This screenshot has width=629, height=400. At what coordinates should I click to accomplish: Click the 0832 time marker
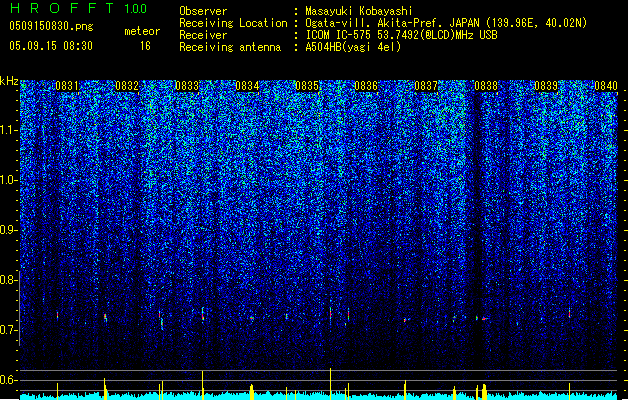coord(127,86)
